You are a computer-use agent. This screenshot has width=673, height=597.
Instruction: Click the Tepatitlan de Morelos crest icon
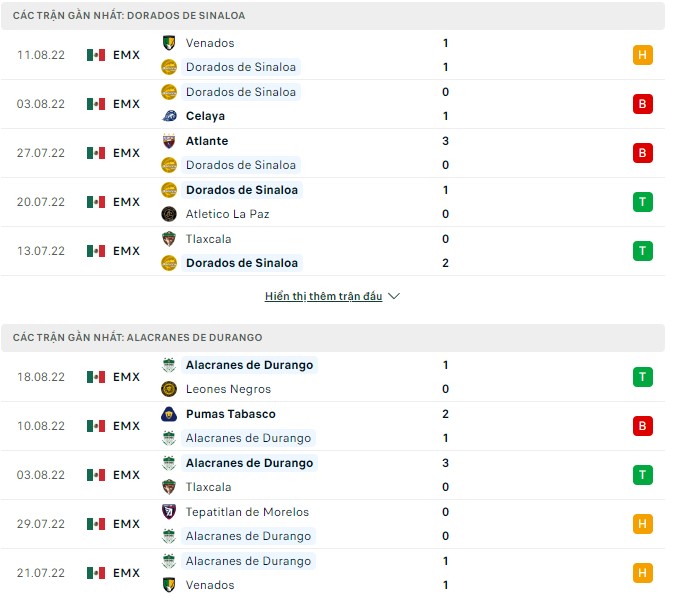click(x=168, y=512)
